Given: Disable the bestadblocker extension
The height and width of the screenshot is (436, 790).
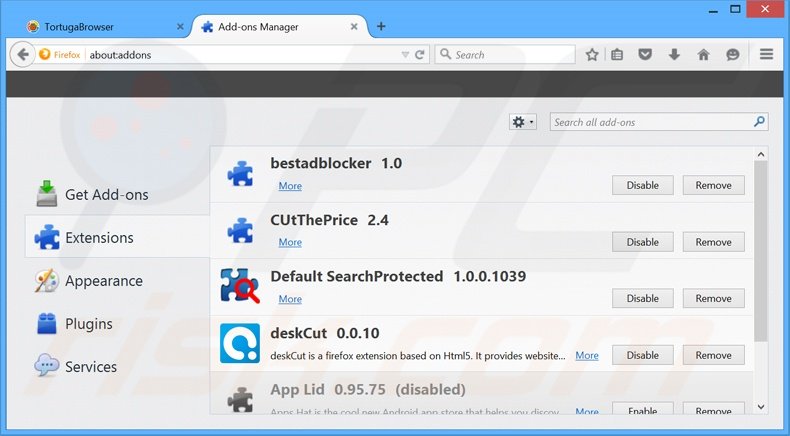Looking at the screenshot, I should pos(642,185).
